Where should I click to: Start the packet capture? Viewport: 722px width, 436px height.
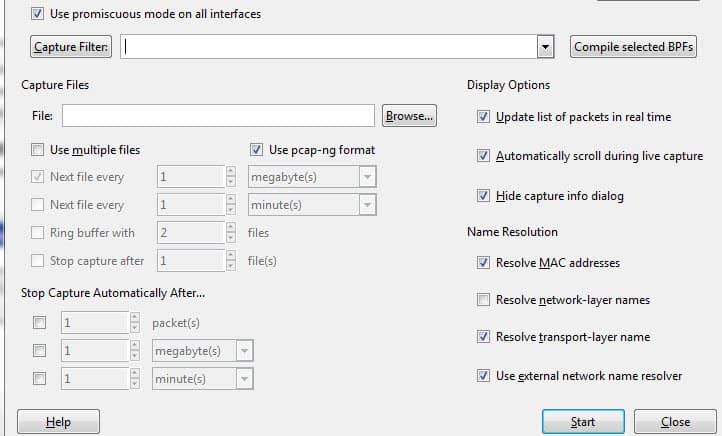[x=583, y=422]
